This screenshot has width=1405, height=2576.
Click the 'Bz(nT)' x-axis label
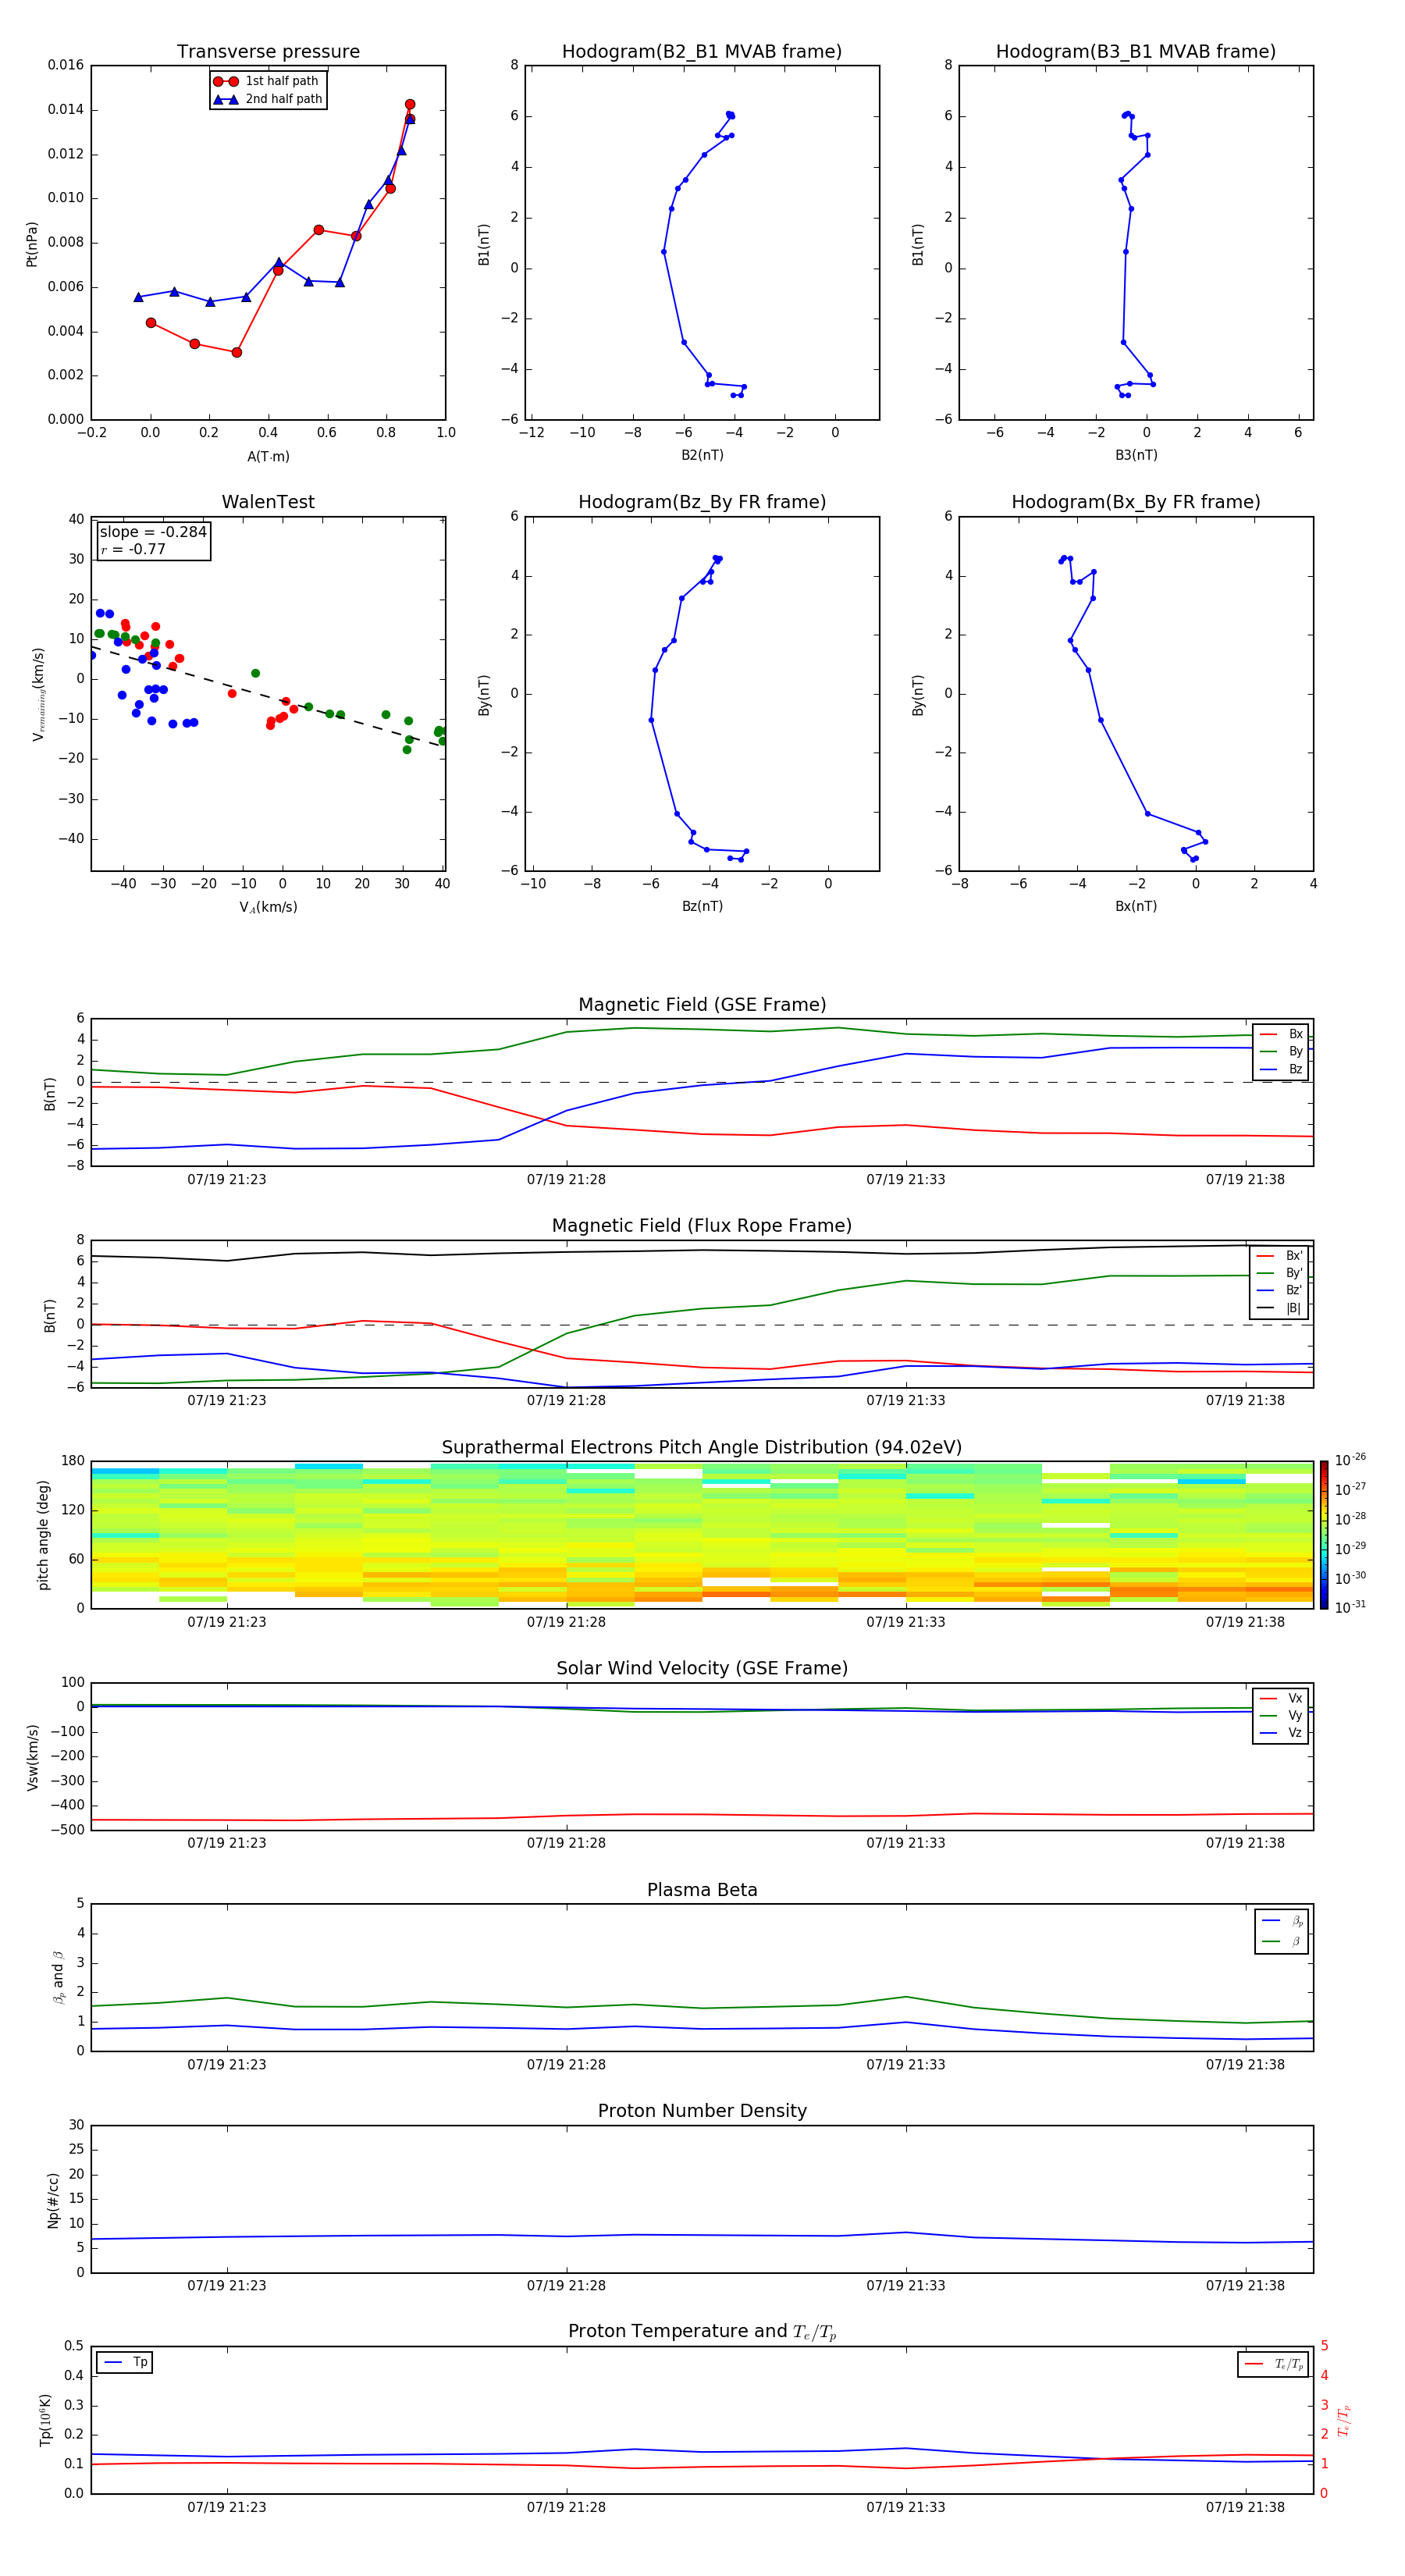click(x=702, y=906)
